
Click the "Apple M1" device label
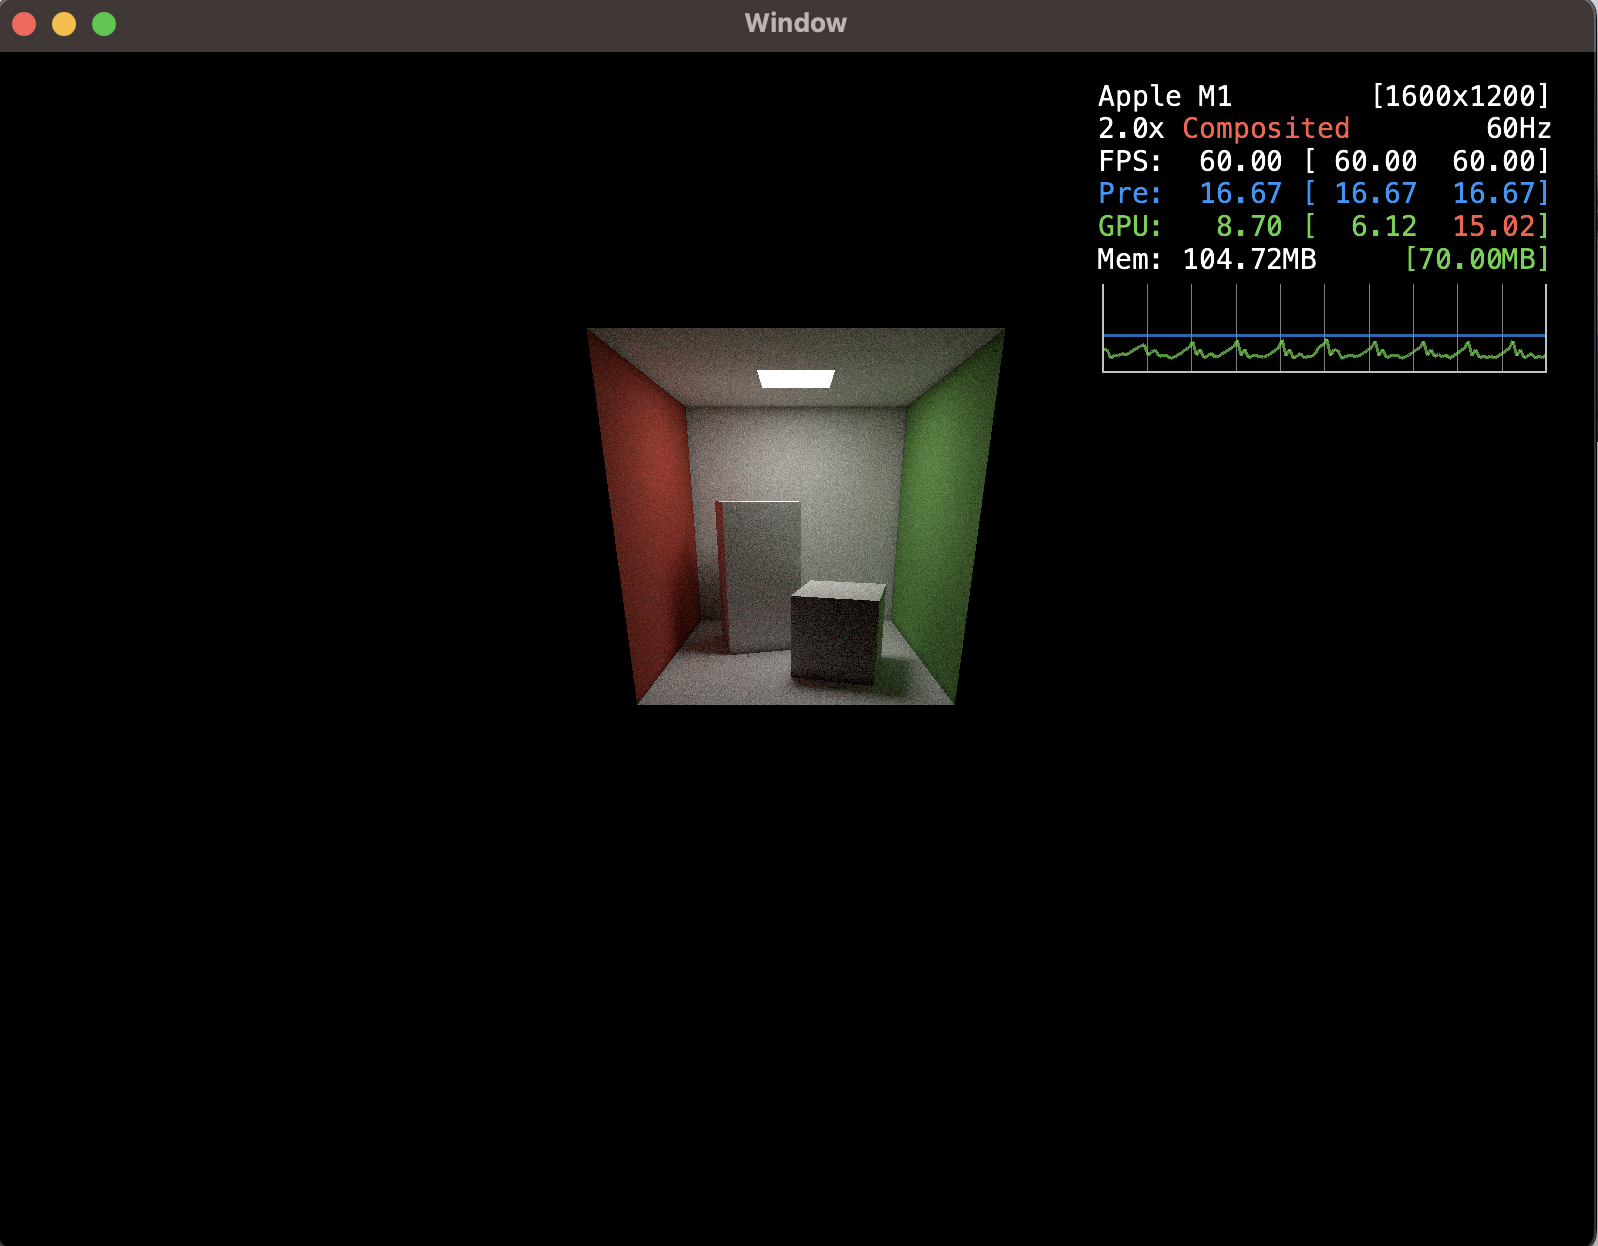tap(1164, 96)
